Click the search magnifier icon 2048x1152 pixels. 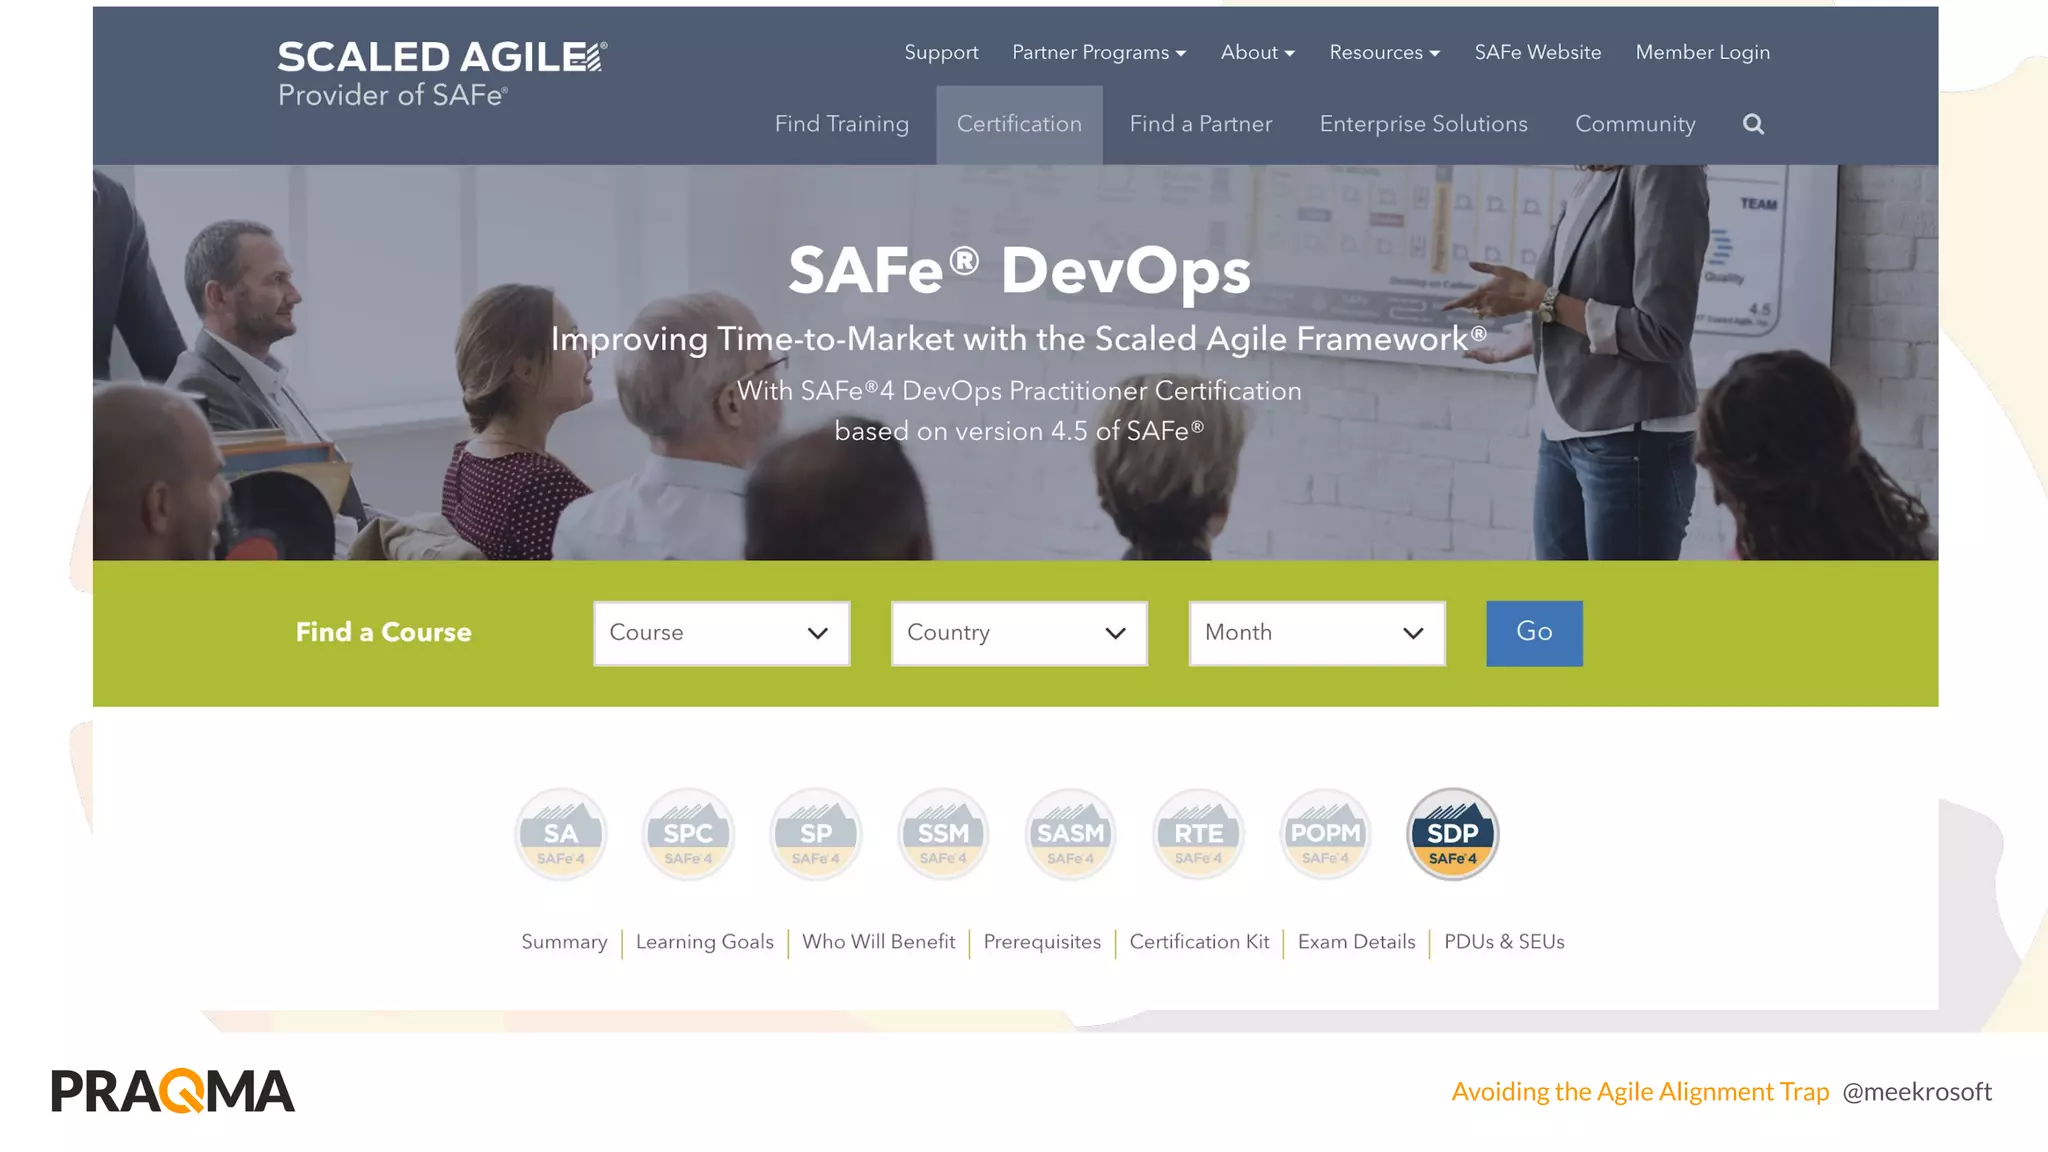click(x=1753, y=124)
